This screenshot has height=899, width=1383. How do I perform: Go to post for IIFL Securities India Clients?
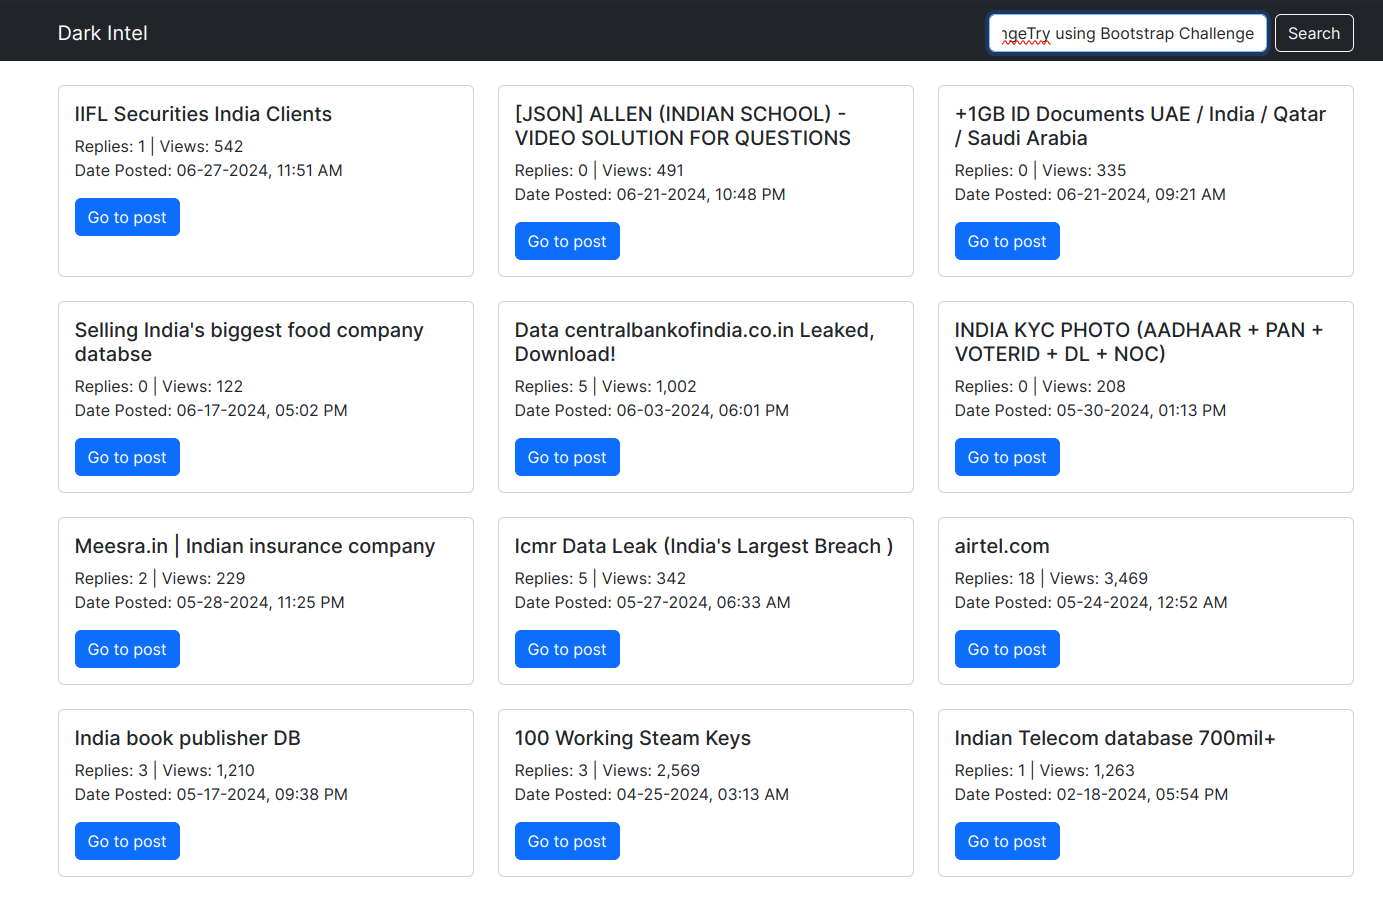[x=127, y=217]
